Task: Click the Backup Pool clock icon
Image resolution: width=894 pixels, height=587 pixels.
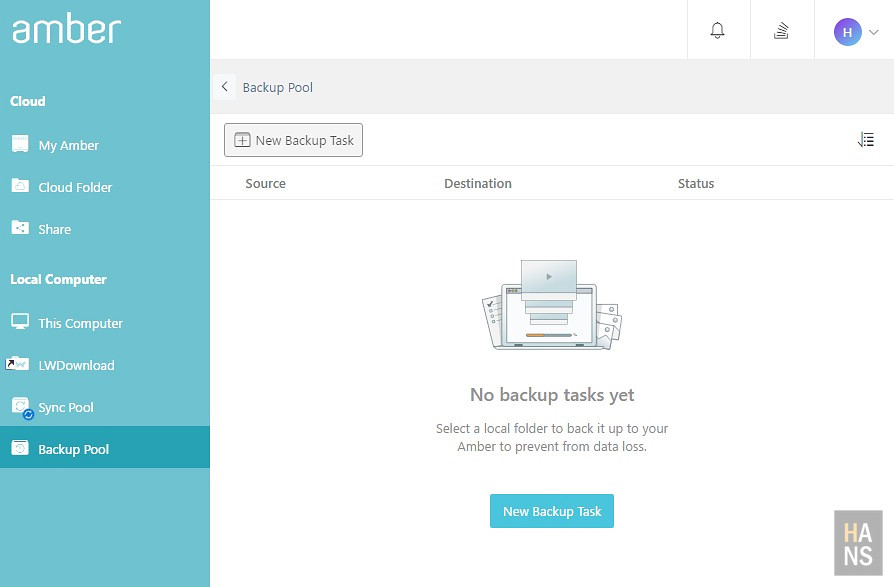Action: [20, 448]
